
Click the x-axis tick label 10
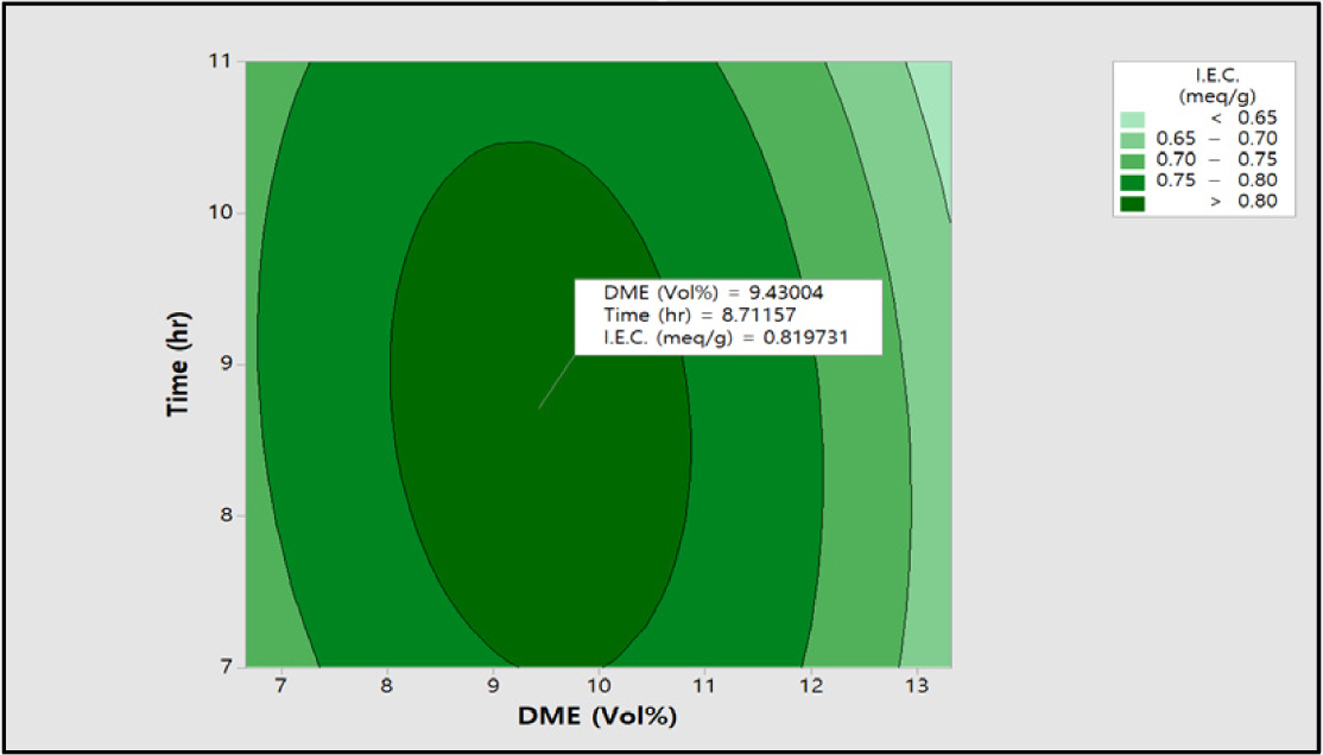tap(599, 687)
